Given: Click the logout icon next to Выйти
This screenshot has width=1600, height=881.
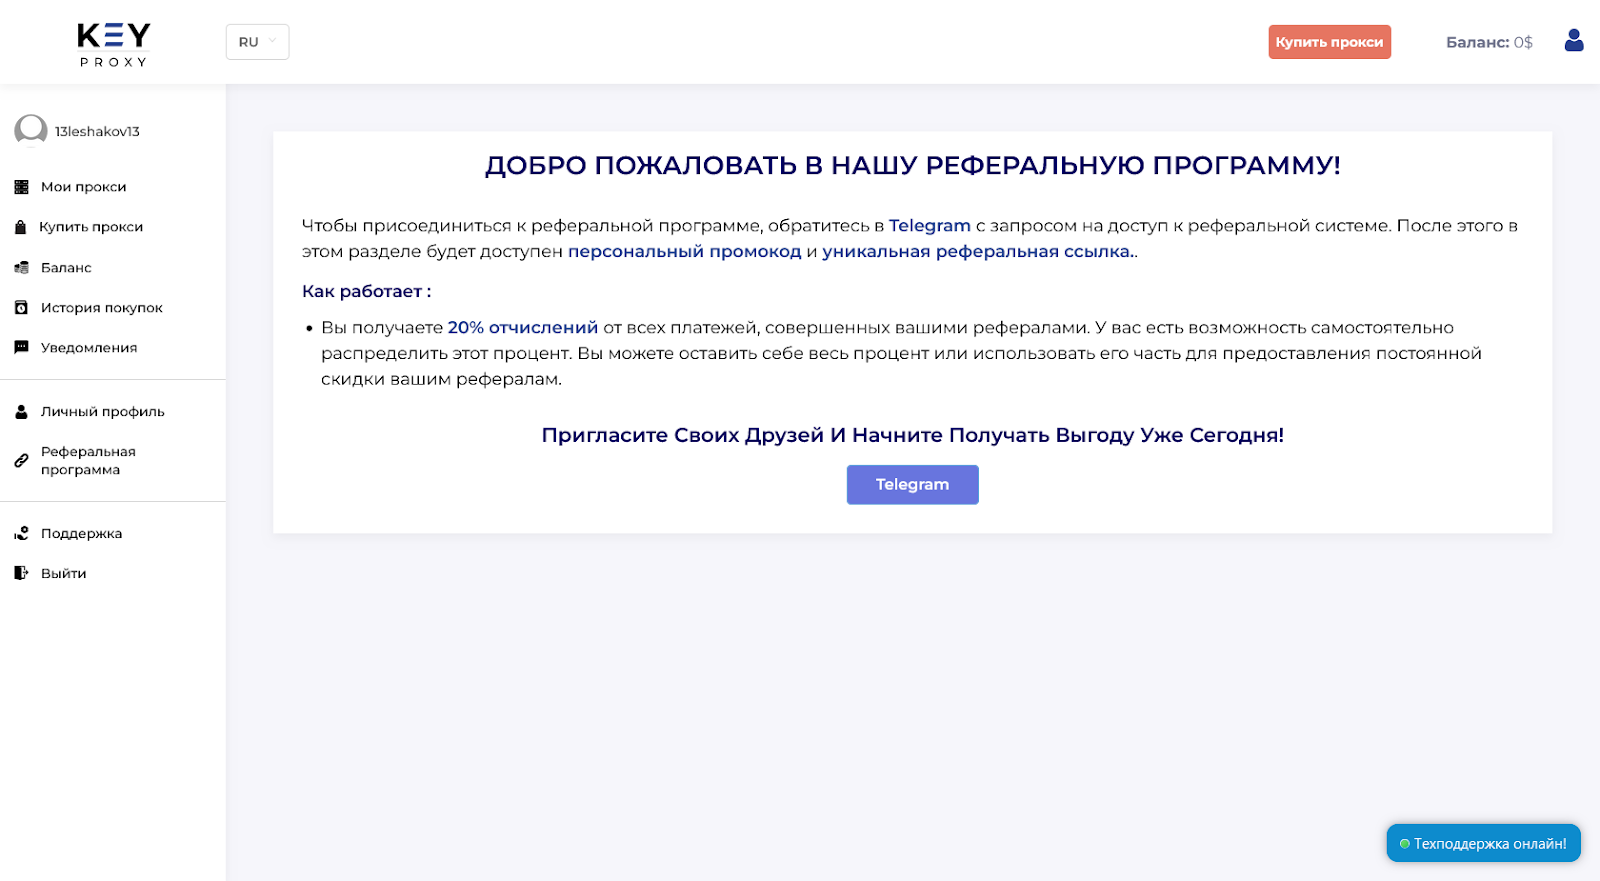Looking at the screenshot, I should tap(21, 573).
